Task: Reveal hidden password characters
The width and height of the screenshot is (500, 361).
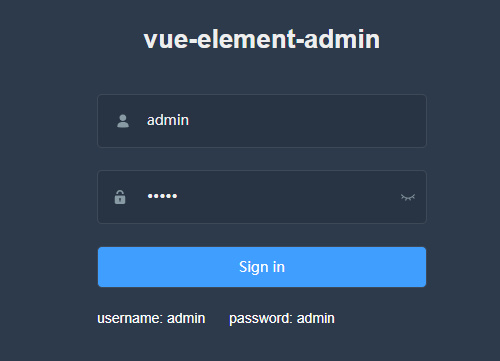Action: point(408,197)
